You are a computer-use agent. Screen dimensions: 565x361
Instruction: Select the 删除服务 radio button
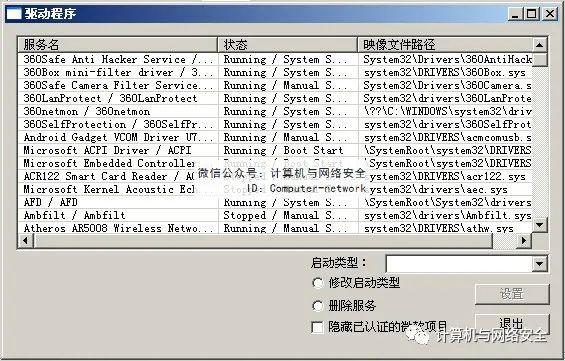[x=317, y=306]
